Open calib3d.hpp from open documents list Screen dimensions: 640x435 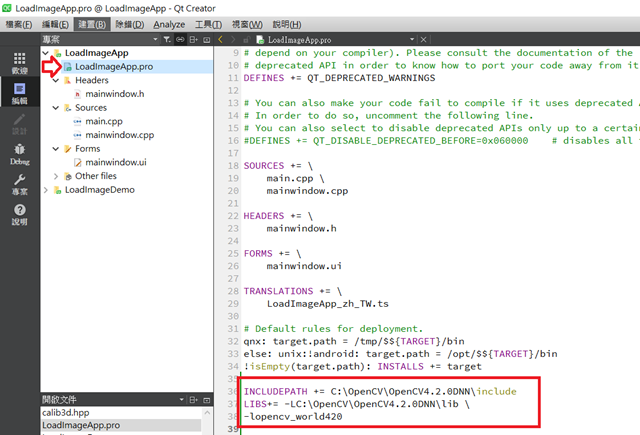pyautogui.click(x=65, y=413)
